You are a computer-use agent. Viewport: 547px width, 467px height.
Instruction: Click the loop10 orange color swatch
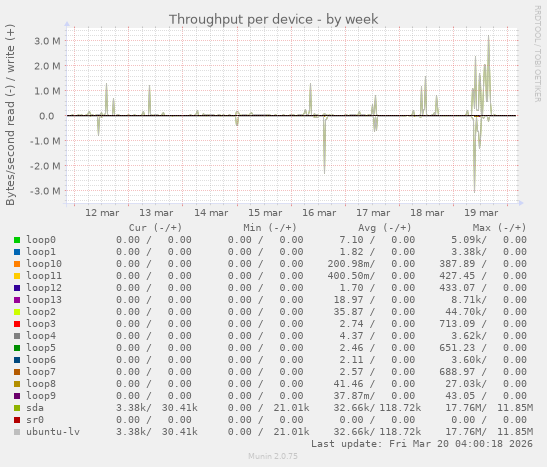(17, 264)
